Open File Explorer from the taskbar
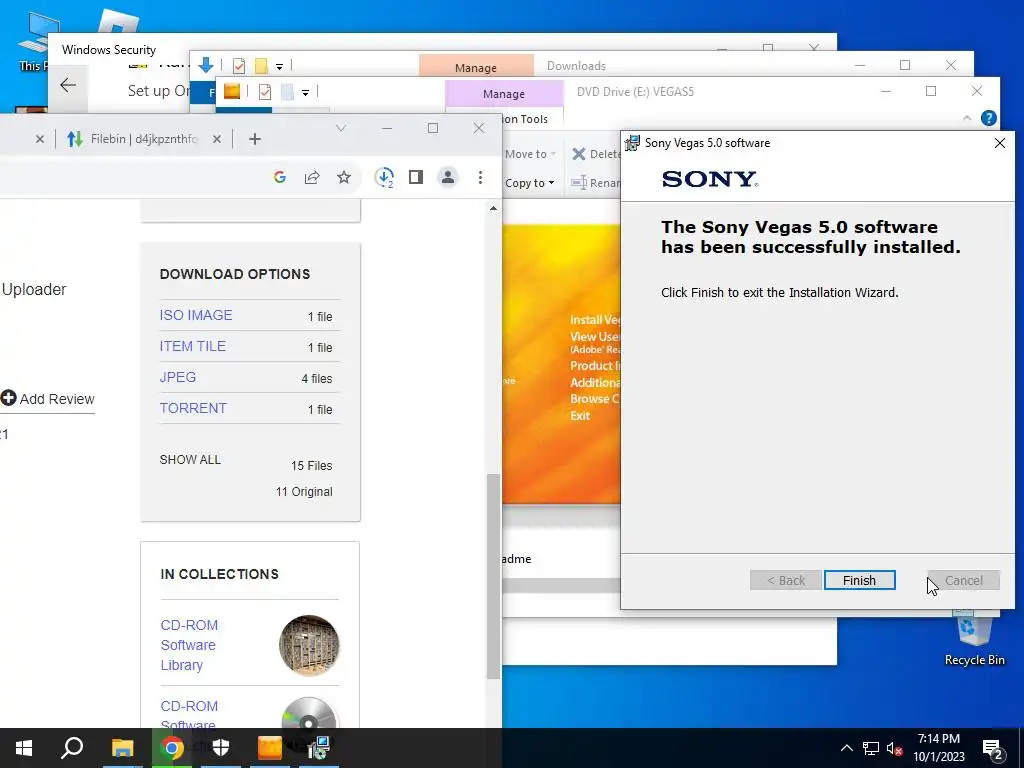This screenshot has height=768, width=1024. click(122, 748)
